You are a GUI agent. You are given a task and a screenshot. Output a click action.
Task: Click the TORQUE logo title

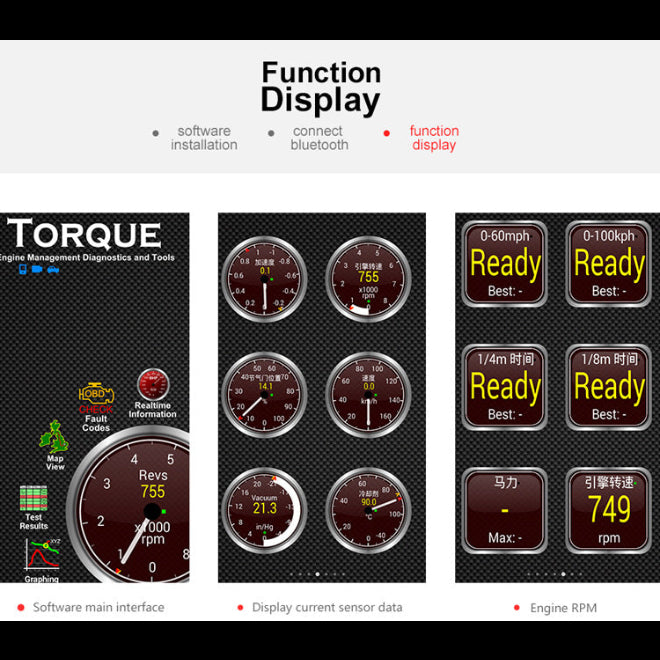pyautogui.click(x=84, y=233)
